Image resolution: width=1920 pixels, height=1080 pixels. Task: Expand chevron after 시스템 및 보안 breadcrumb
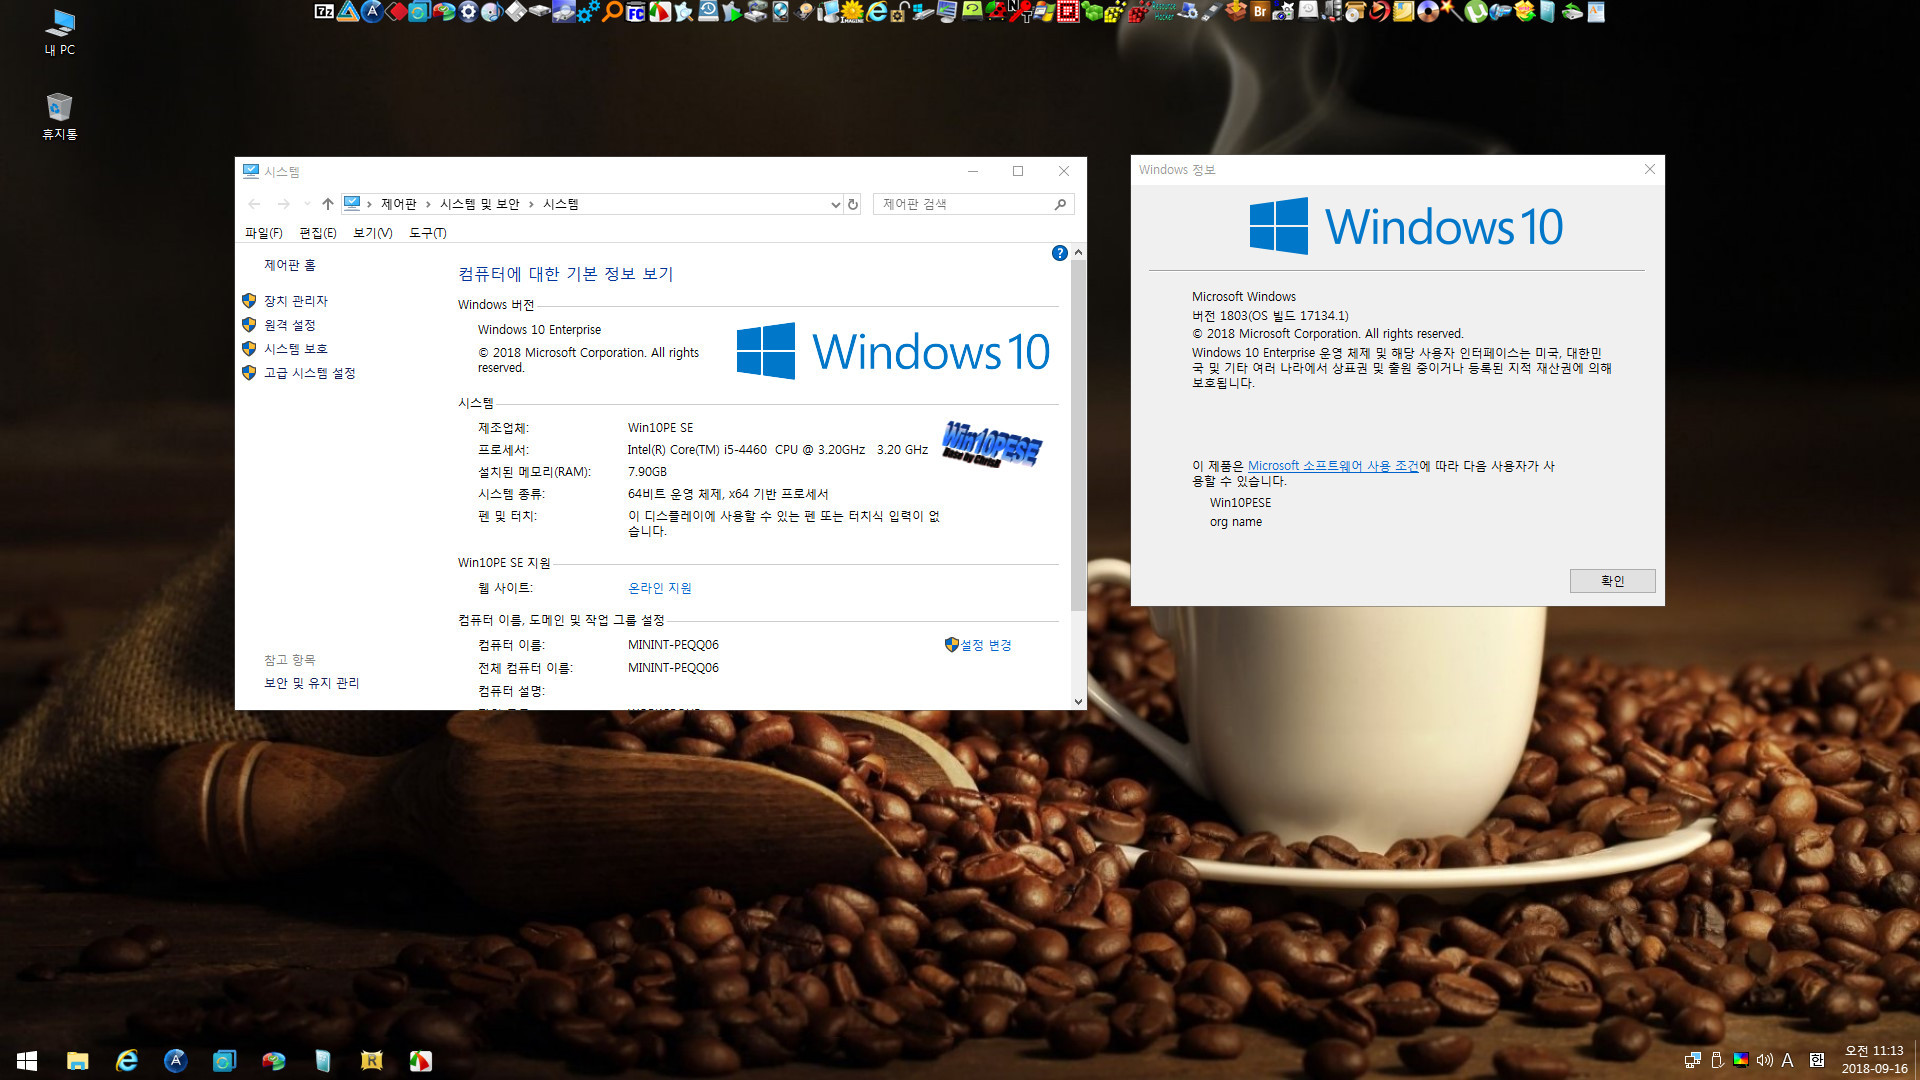531,204
